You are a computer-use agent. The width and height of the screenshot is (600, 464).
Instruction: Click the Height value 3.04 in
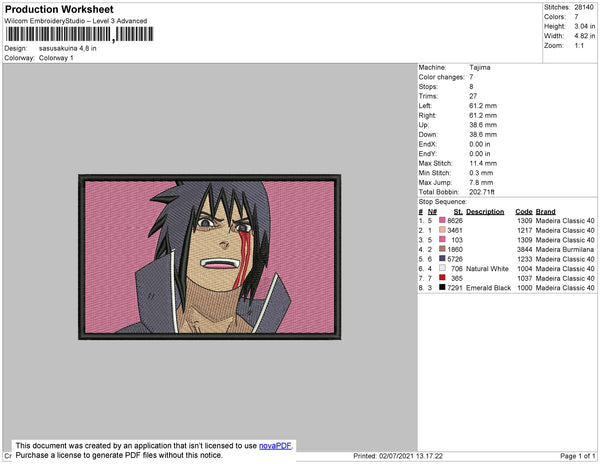tap(585, 26)
